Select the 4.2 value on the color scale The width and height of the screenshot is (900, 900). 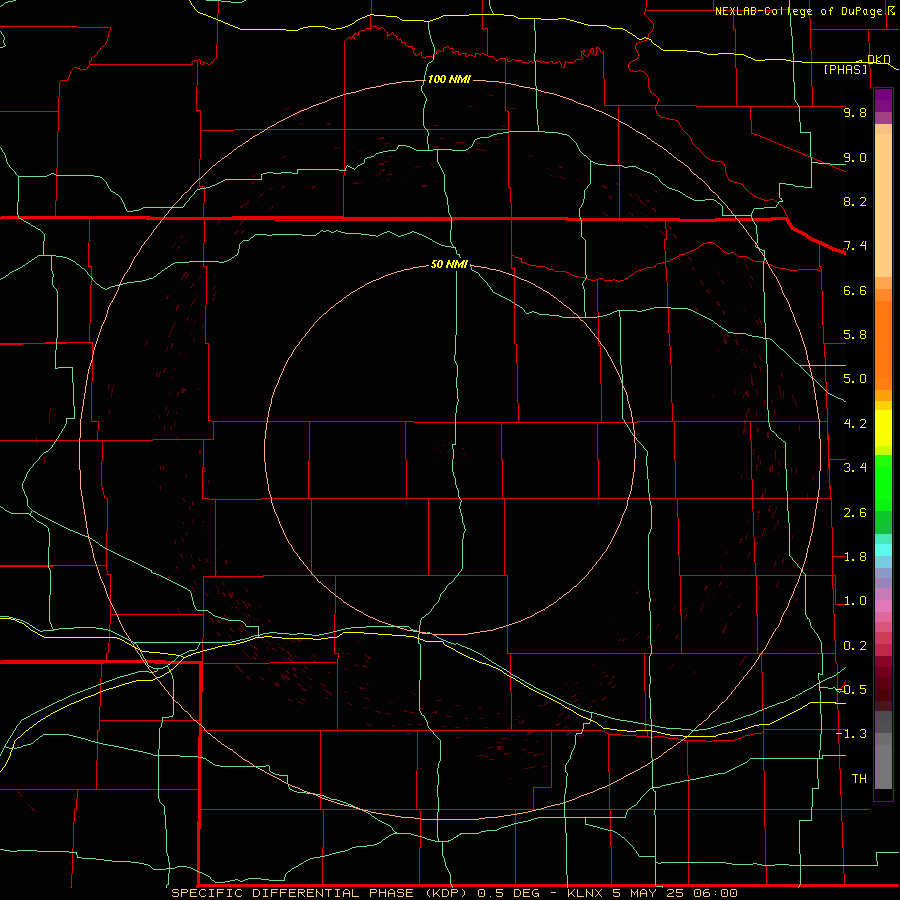pyautogui.click(x=855, y=424)
